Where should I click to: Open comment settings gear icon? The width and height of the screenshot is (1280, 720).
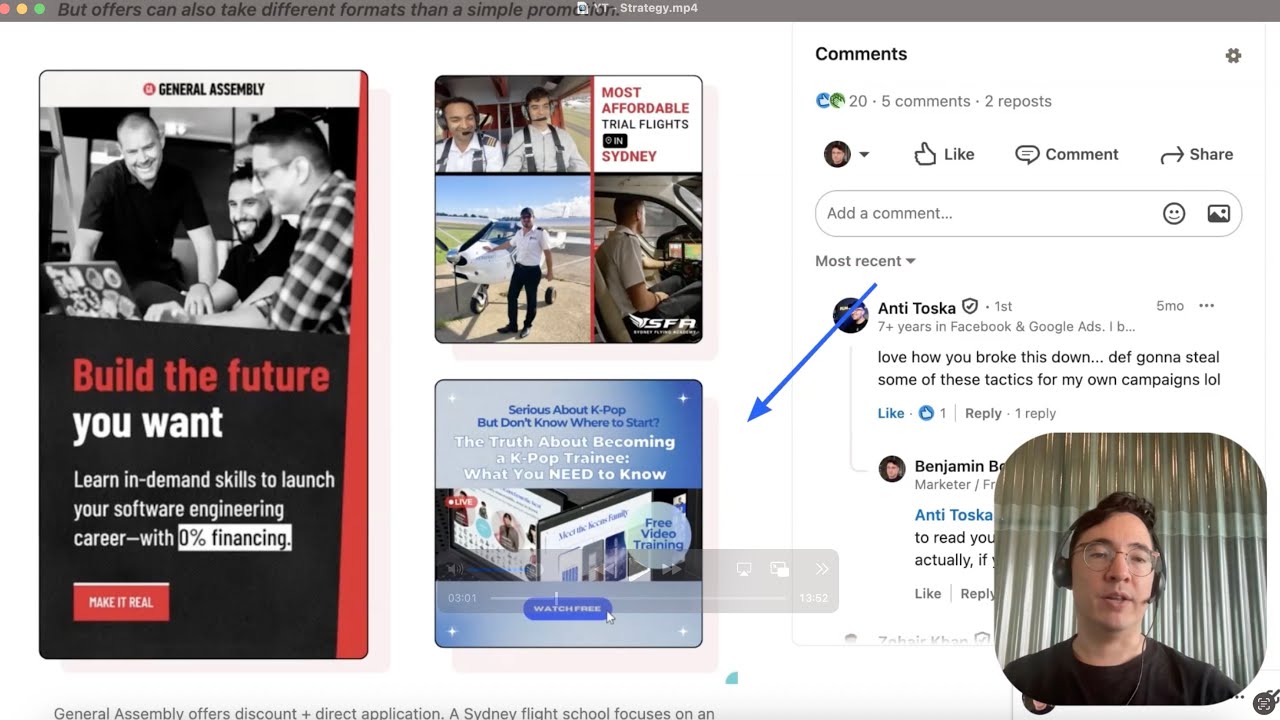(x=1233, y=56)
